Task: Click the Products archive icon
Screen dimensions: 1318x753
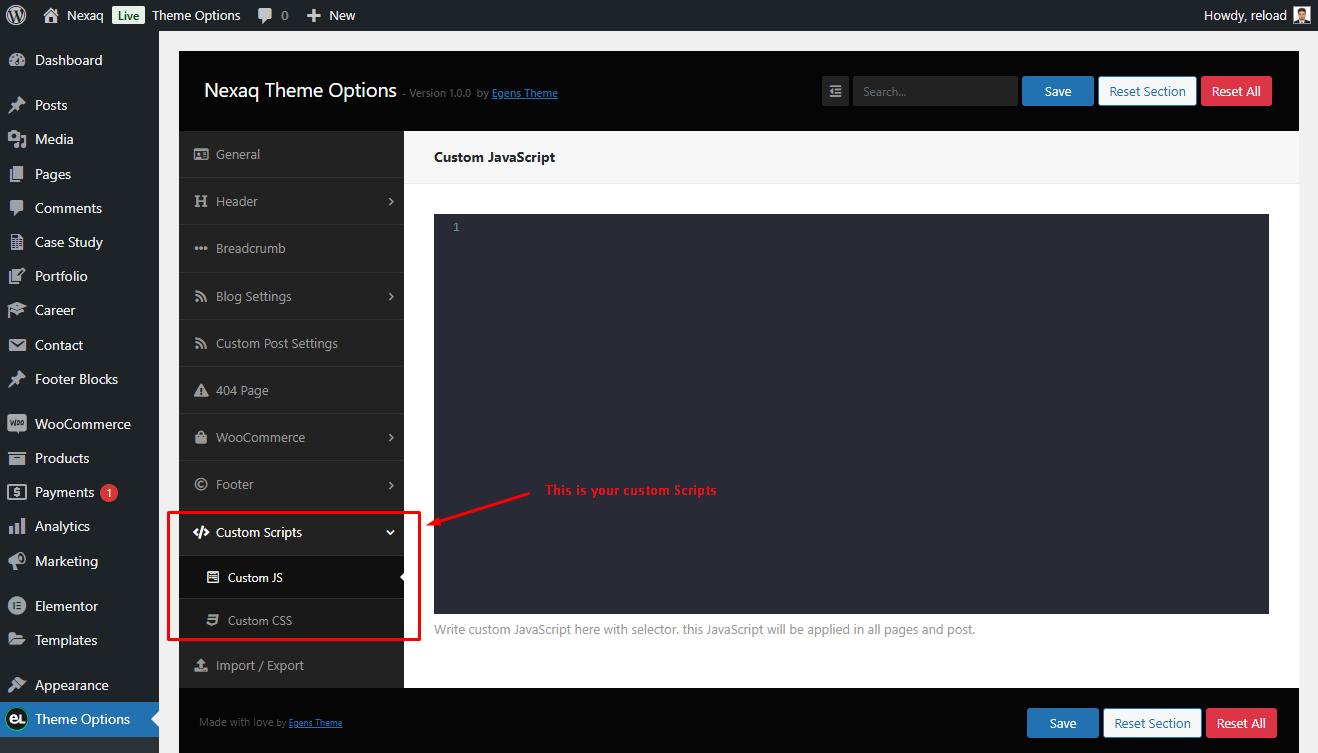Action: 17,458
